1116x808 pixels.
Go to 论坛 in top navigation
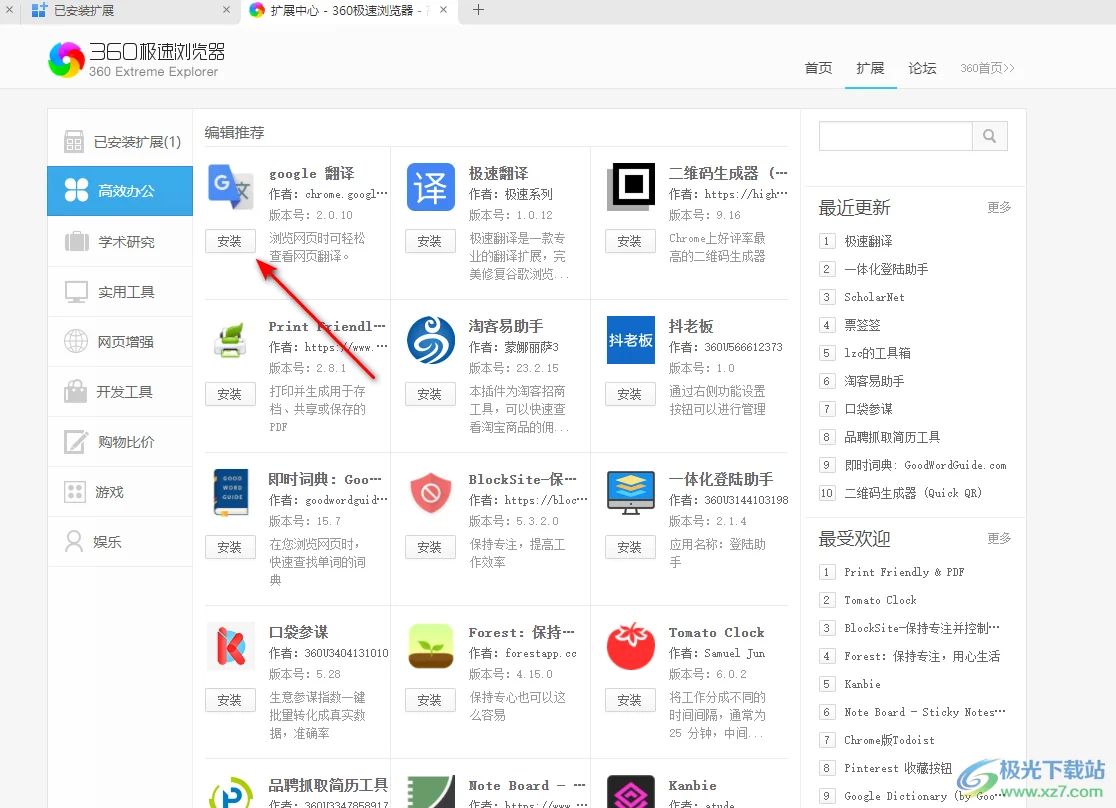coord(922,68)
